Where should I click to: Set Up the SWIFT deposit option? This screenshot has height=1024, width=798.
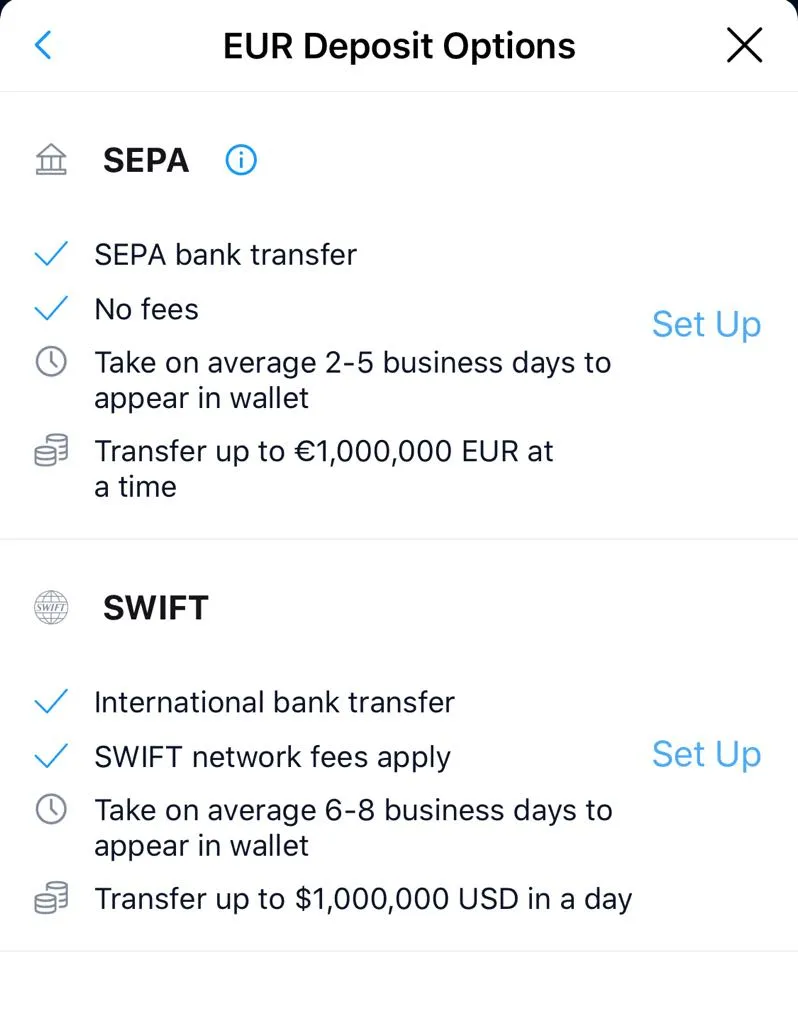tap(706, 754)
